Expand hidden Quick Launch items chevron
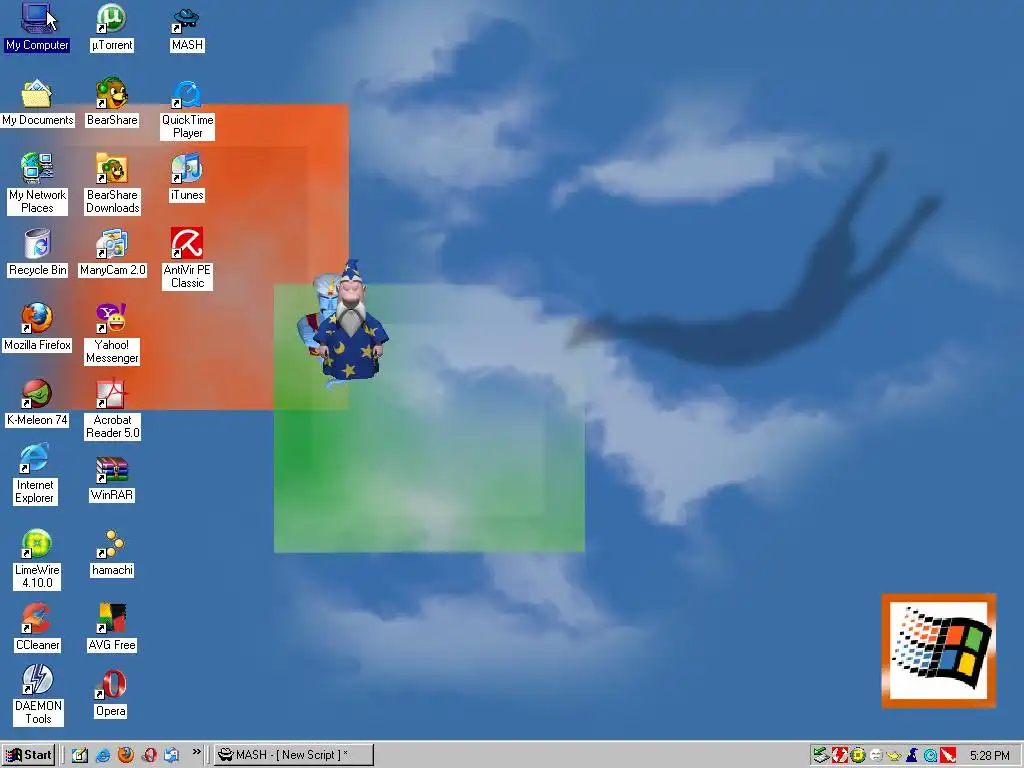1024x768 pixels. [196, 752]
